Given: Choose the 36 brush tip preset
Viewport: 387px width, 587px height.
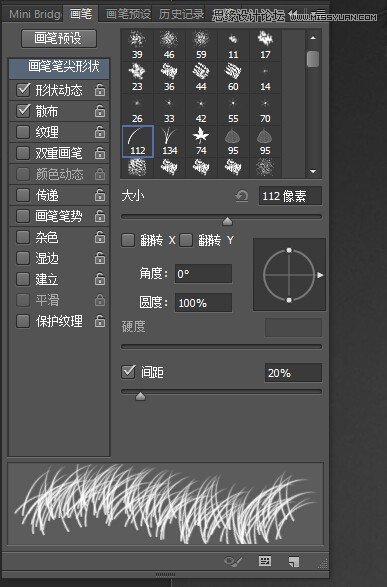Looking at the screenshot, I should (169, 77).
